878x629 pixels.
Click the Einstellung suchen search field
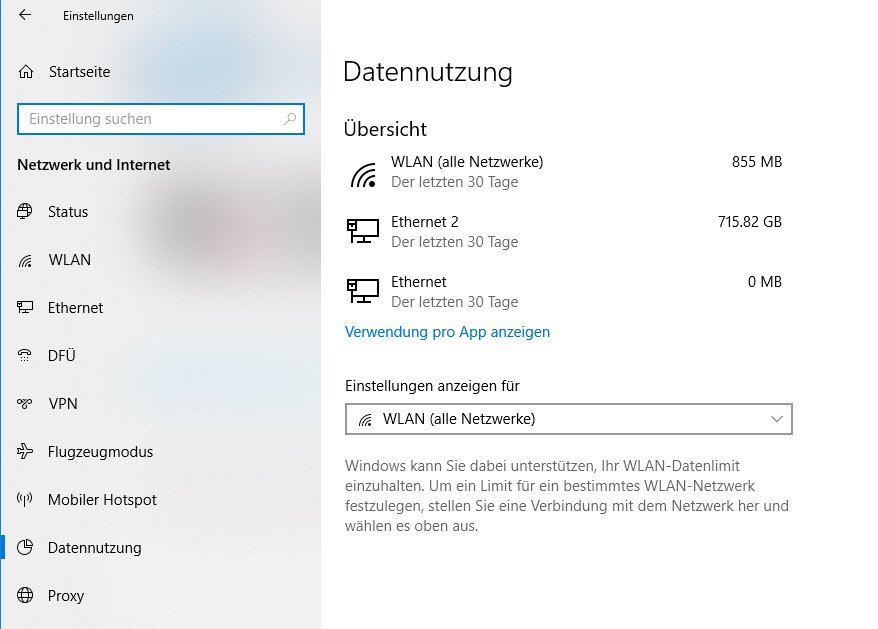click(x=150, y=119)
